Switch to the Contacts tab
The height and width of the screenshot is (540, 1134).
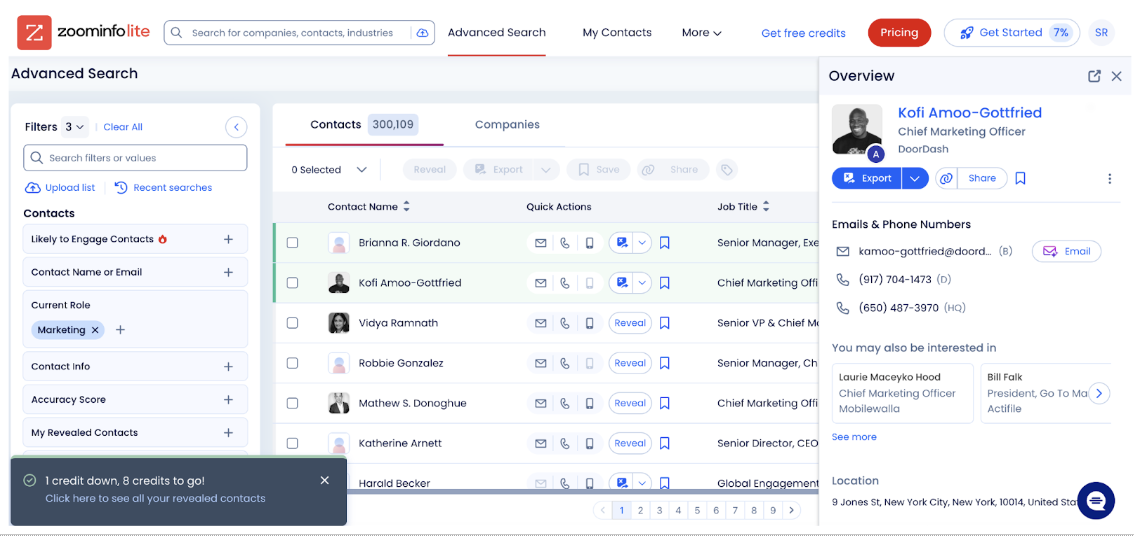pyautogui.click(x=364, y=124)
